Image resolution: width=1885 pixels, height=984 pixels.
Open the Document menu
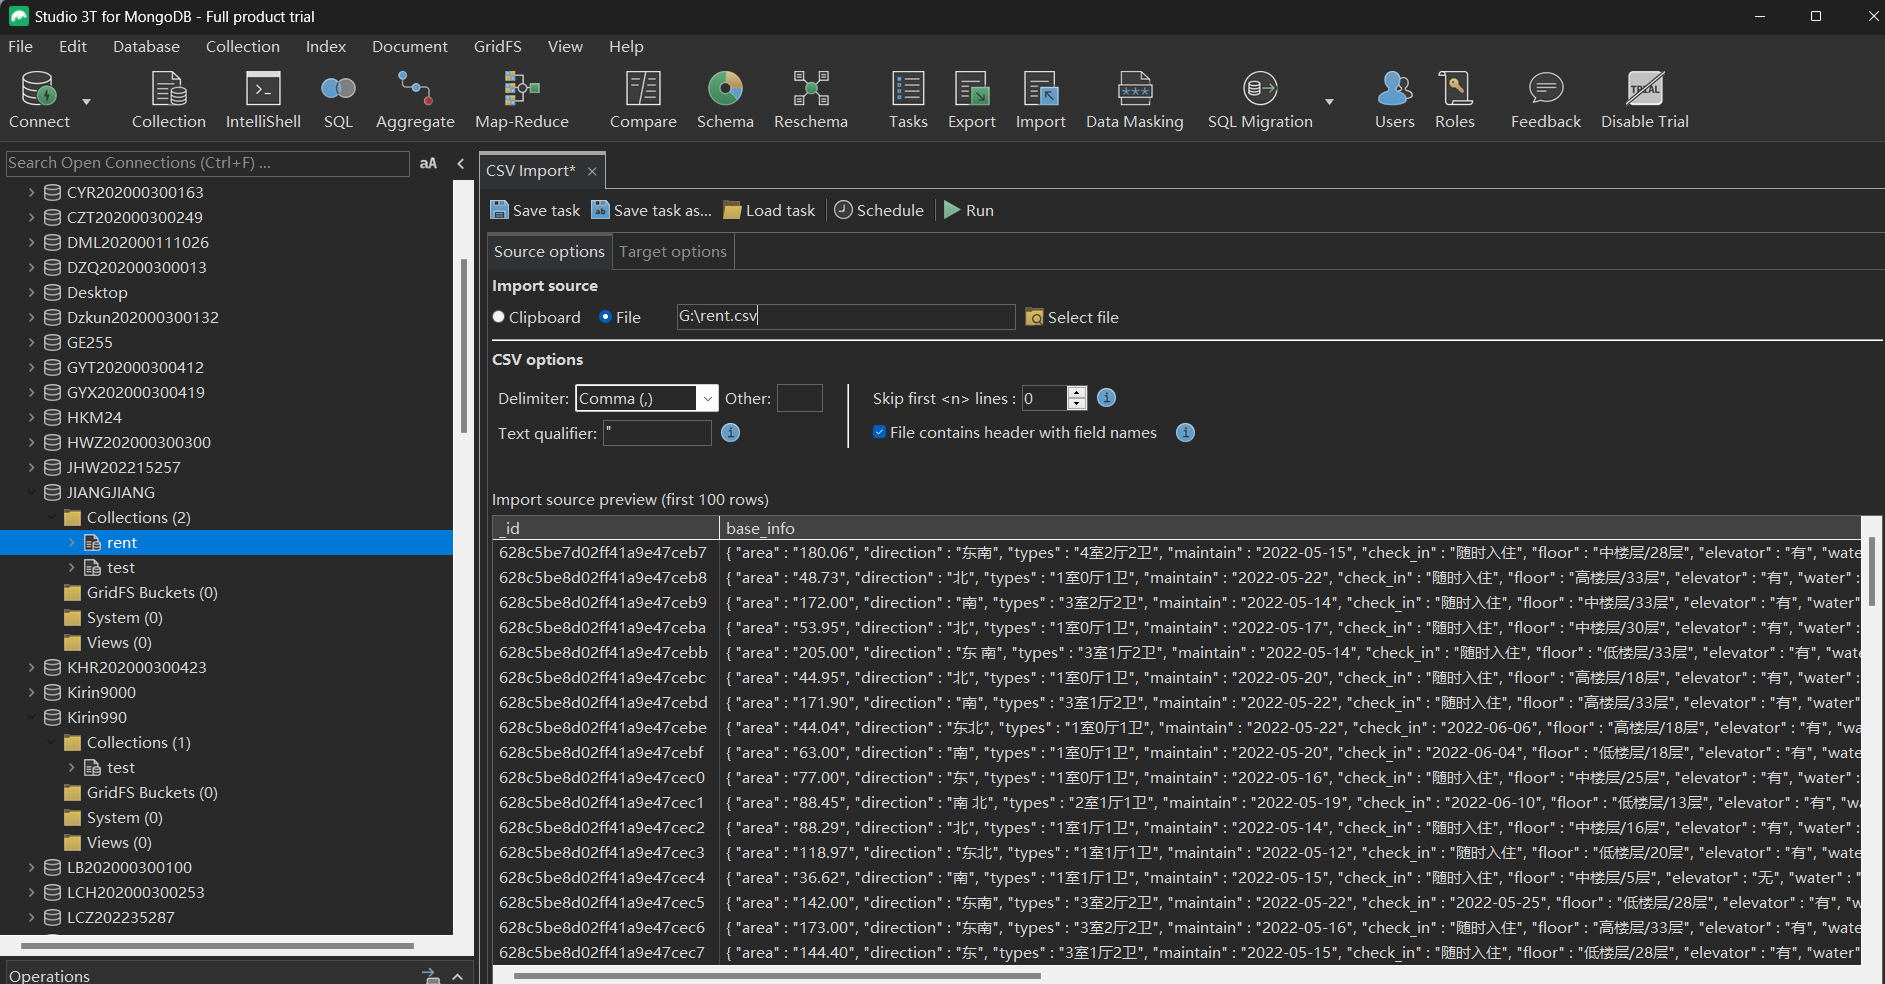tap(410, 46)
